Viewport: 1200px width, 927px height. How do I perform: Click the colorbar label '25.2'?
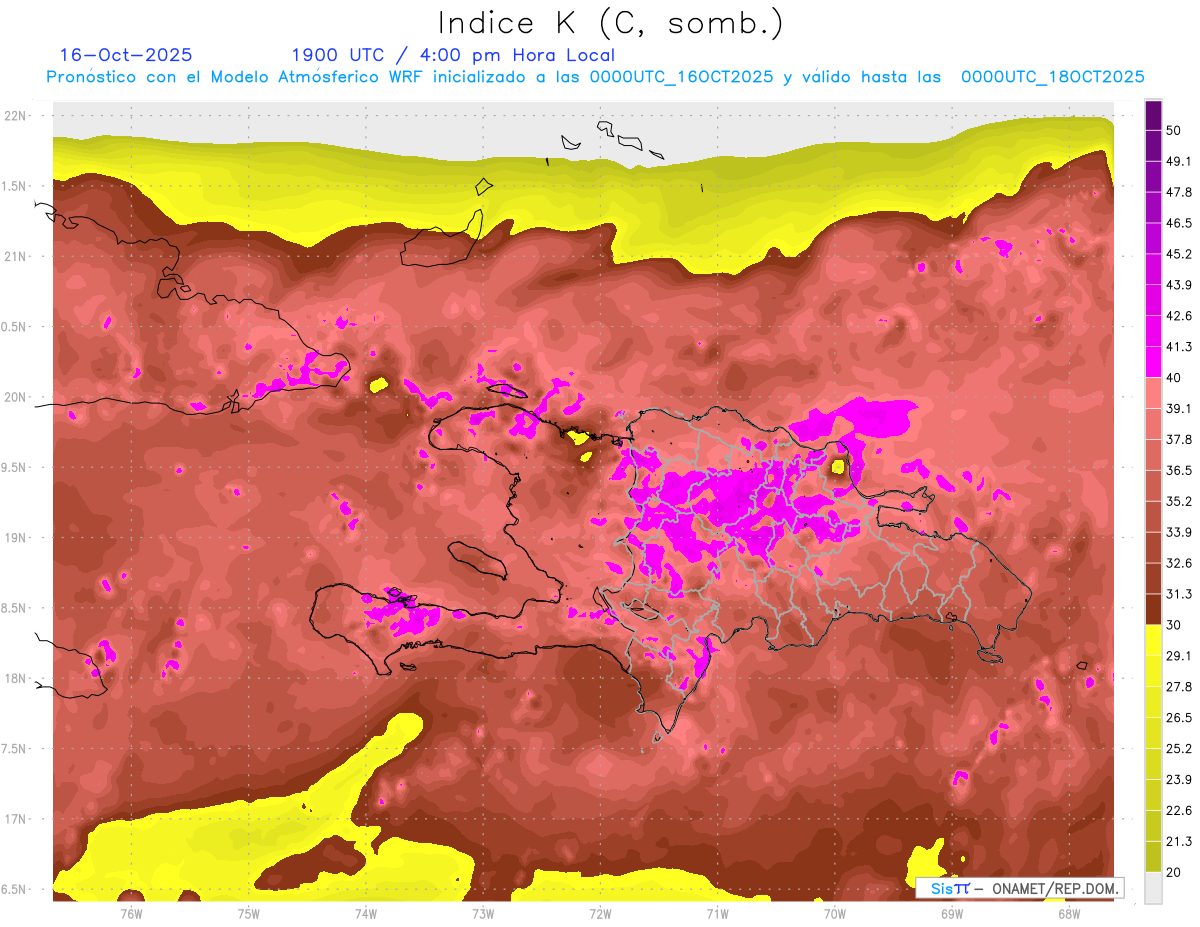[1179, 749]
